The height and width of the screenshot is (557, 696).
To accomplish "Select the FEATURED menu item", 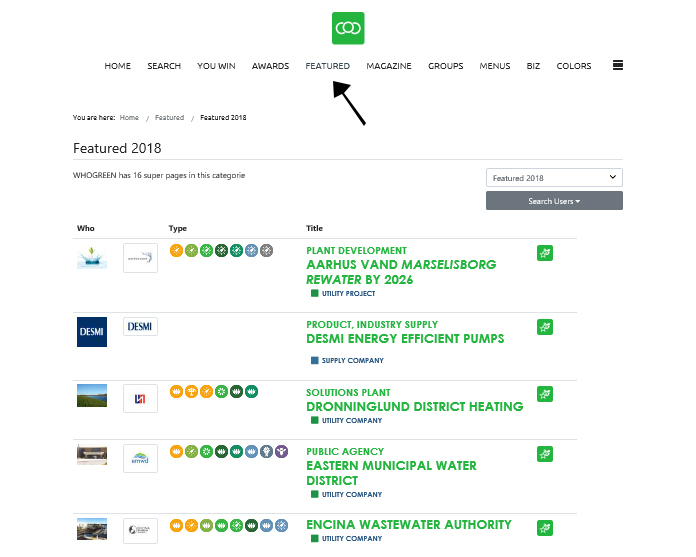I will [x=328, y=66].
